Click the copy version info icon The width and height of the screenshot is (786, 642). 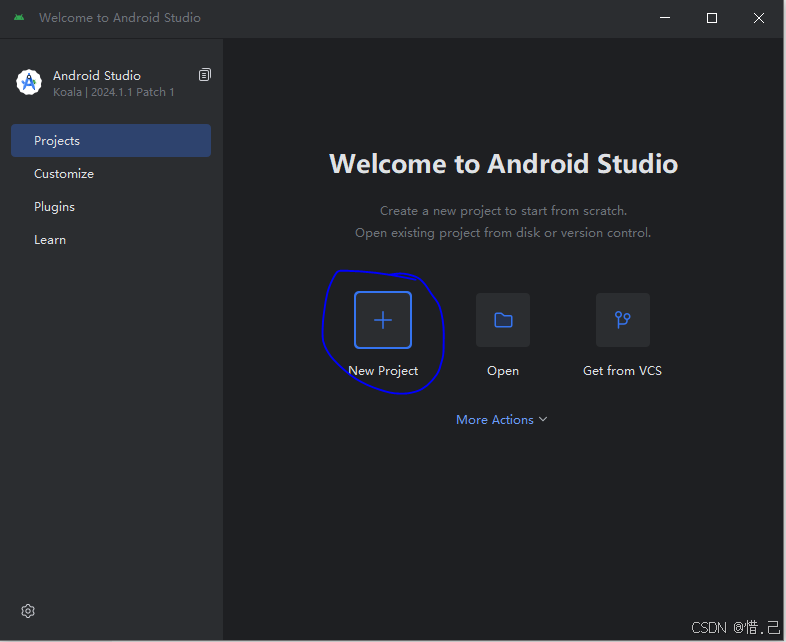coord(205,75)
